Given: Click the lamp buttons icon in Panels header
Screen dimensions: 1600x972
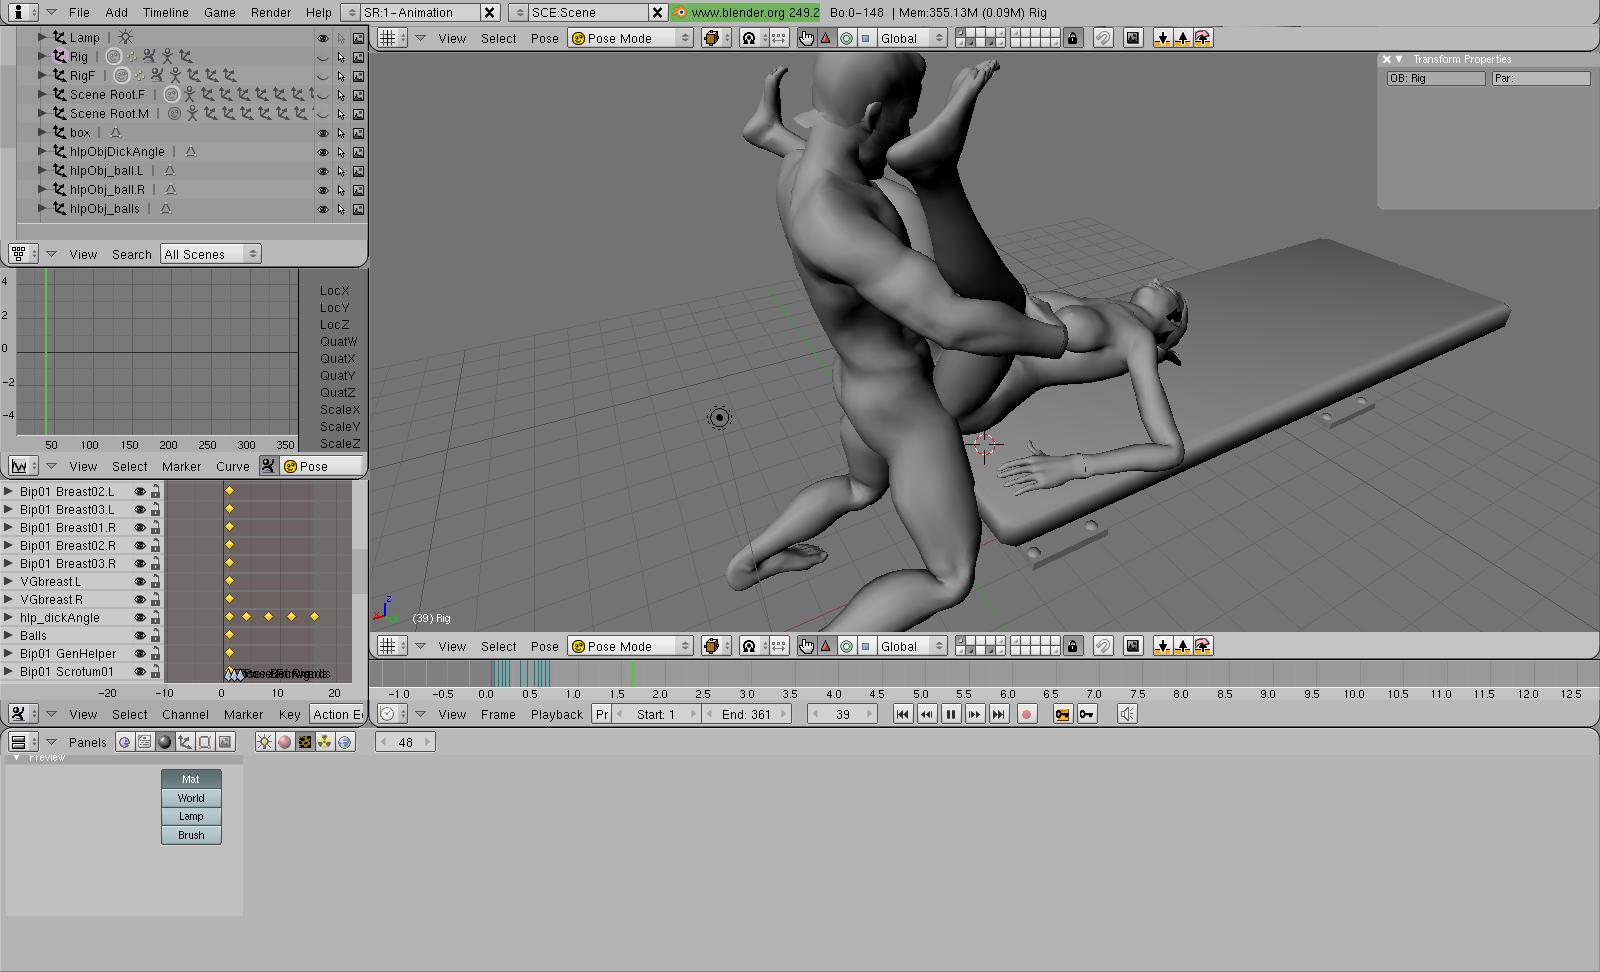Looking at the screenshot, I should (x=264, y=742).
